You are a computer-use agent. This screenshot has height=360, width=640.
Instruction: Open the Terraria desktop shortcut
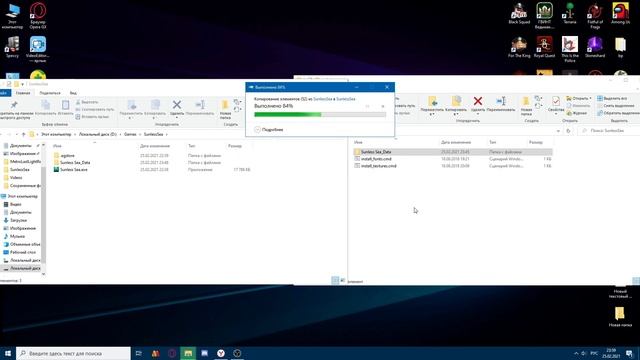[570, 13]
